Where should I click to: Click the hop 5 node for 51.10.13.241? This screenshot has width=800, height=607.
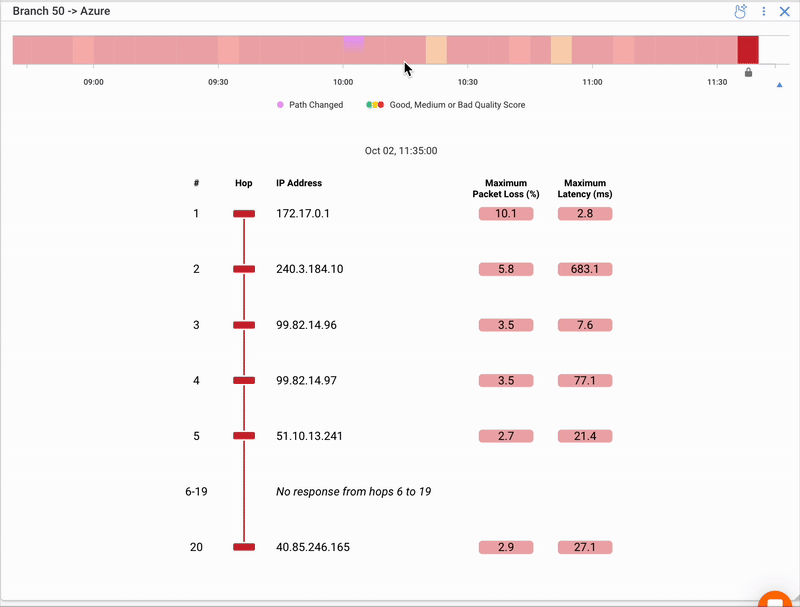click(x=244, y=436)
